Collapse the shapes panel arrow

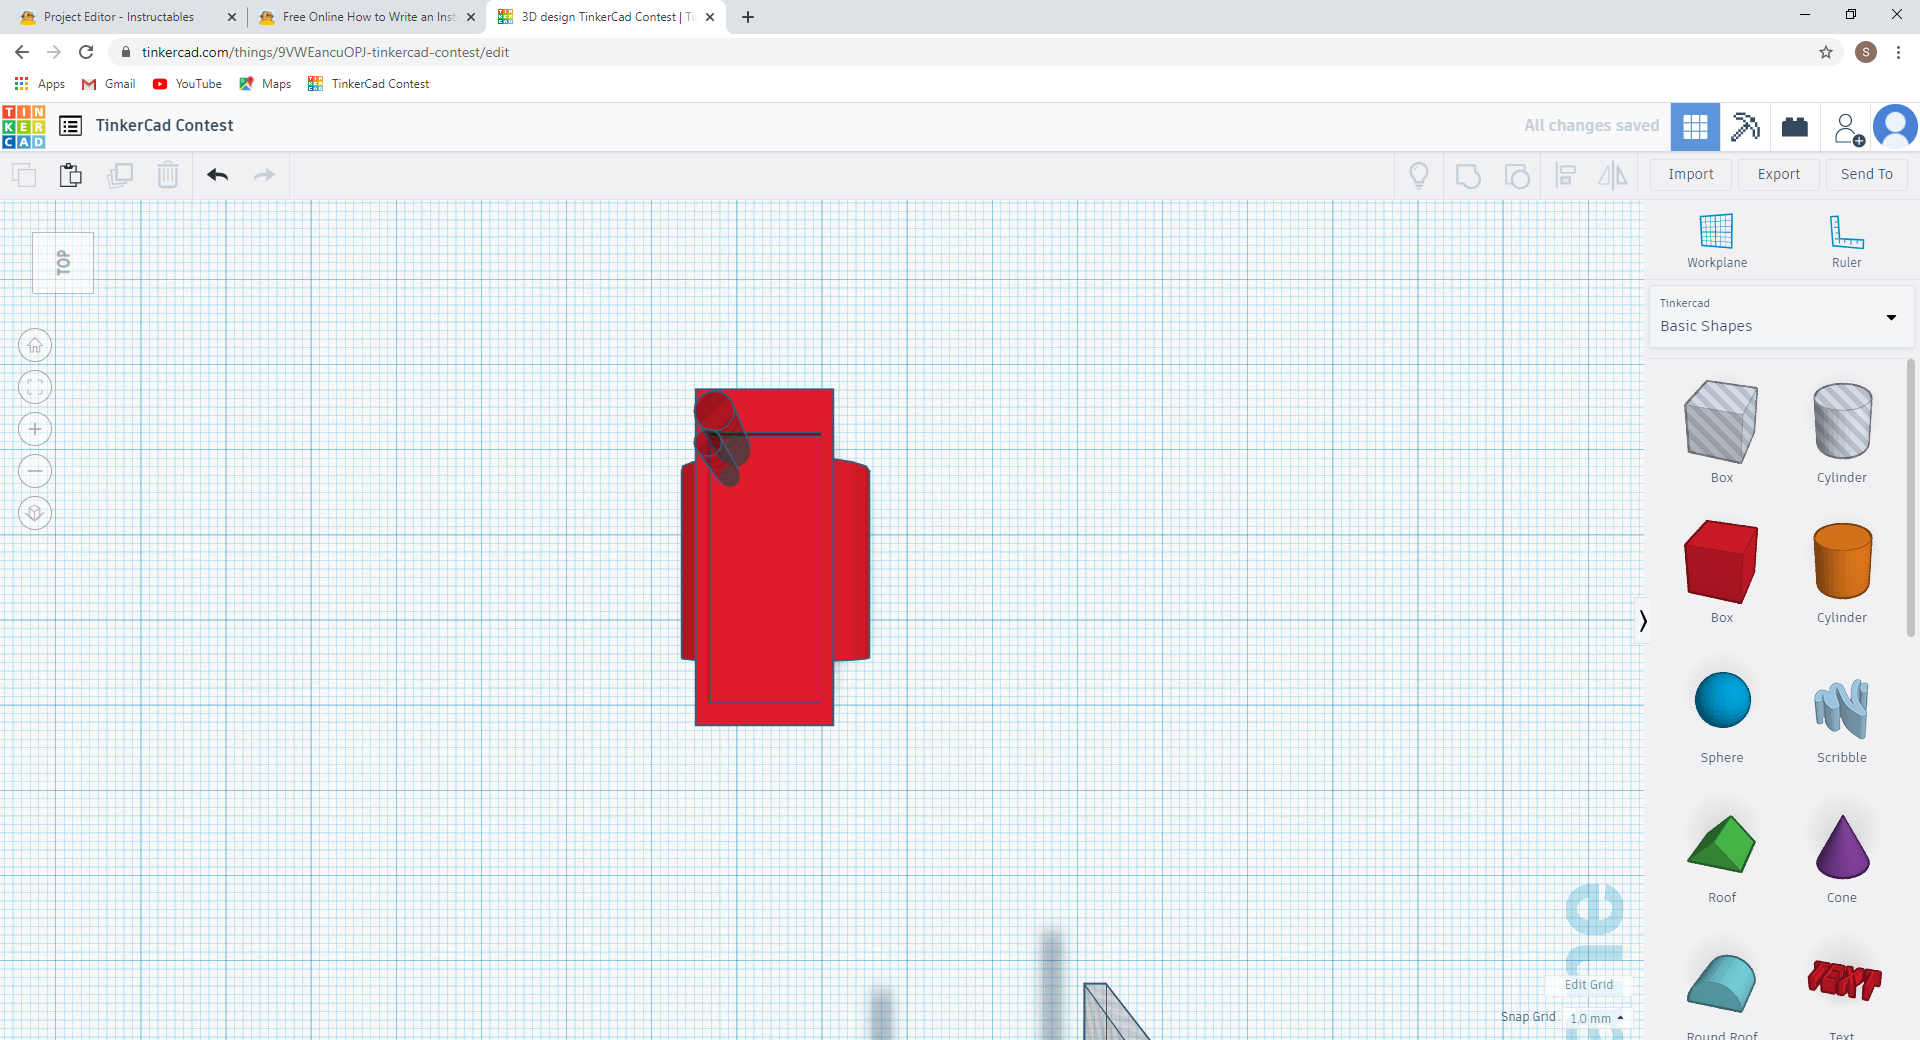(x=1642, y=621)
